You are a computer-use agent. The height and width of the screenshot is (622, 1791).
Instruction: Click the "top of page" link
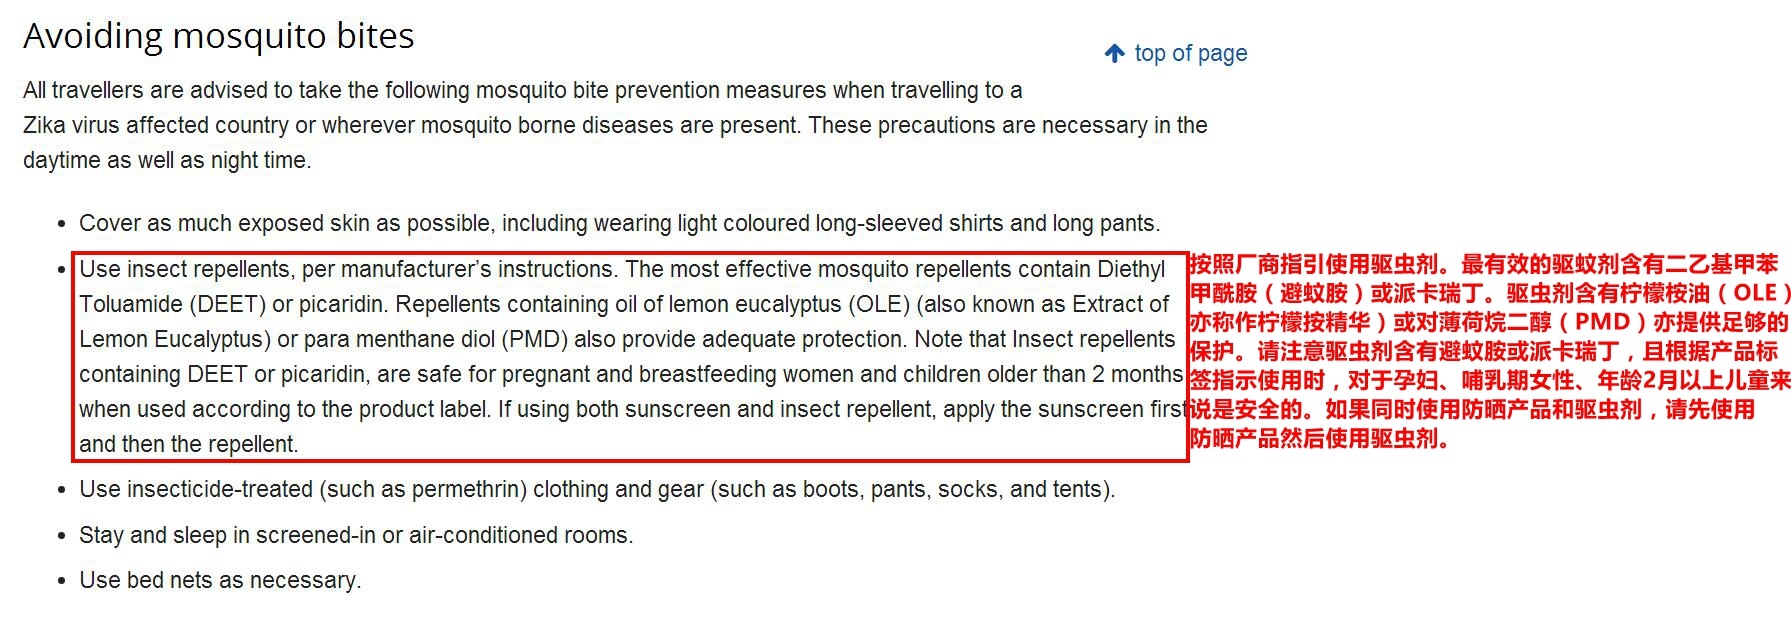pyautogui.click(x=1190, y=53)
